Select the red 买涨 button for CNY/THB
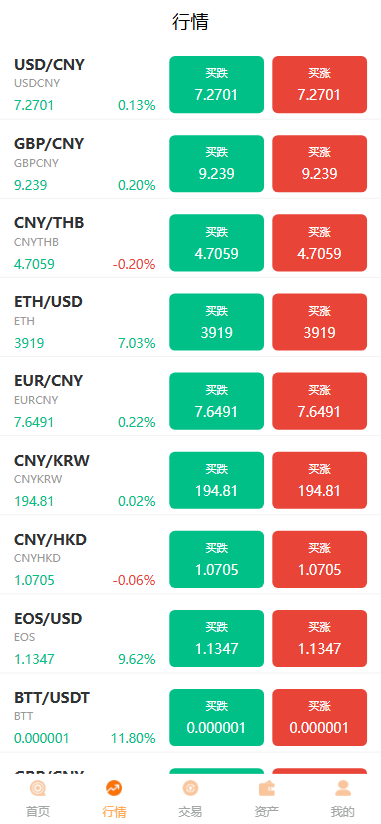 pos(320,243)
